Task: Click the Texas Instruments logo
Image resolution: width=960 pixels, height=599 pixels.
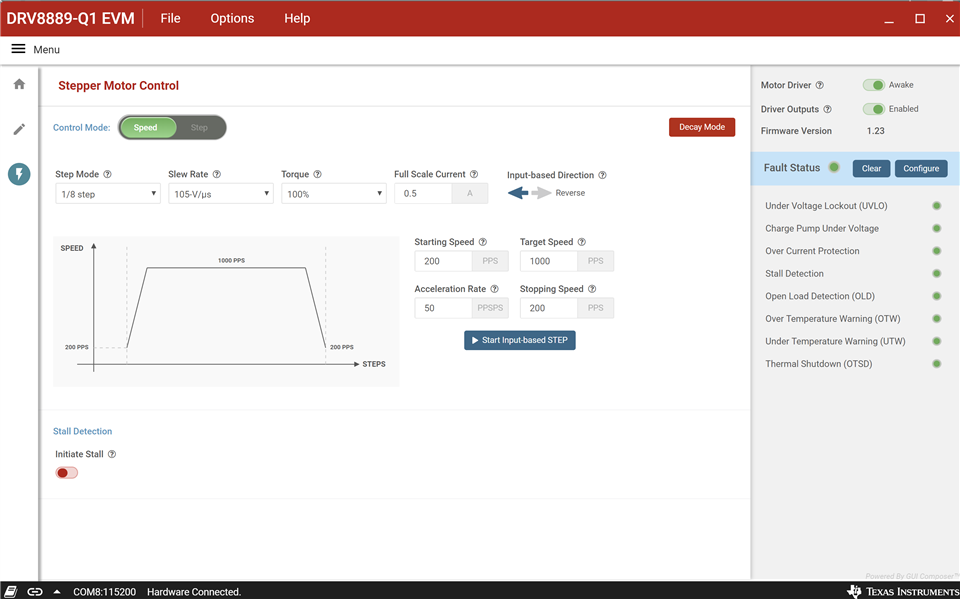Action: click(902, 591)
